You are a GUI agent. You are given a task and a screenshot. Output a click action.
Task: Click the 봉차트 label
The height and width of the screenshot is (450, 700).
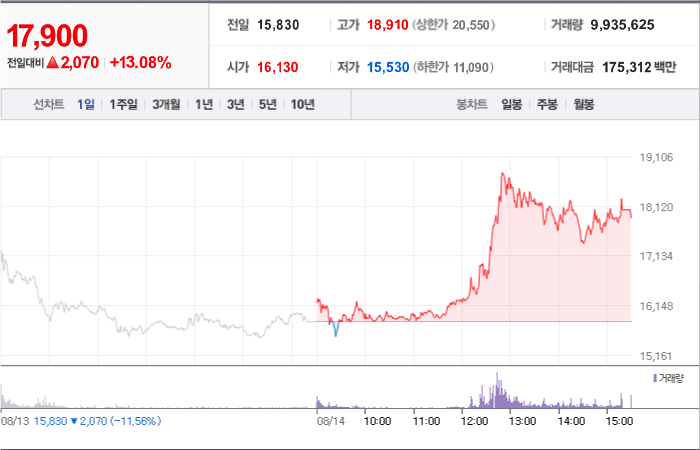(471, 105)
